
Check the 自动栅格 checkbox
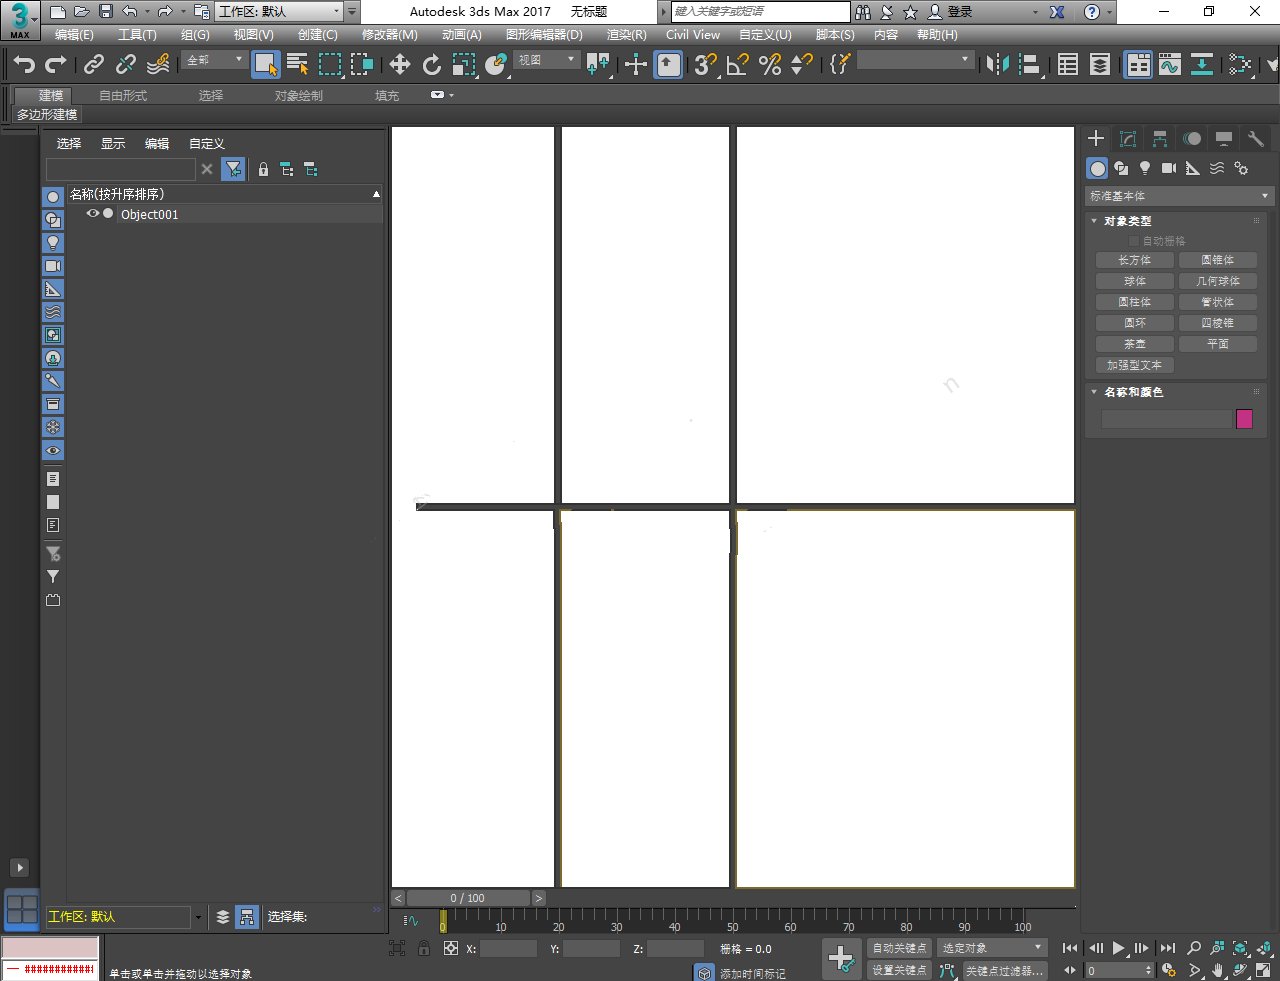[1133, 241]
